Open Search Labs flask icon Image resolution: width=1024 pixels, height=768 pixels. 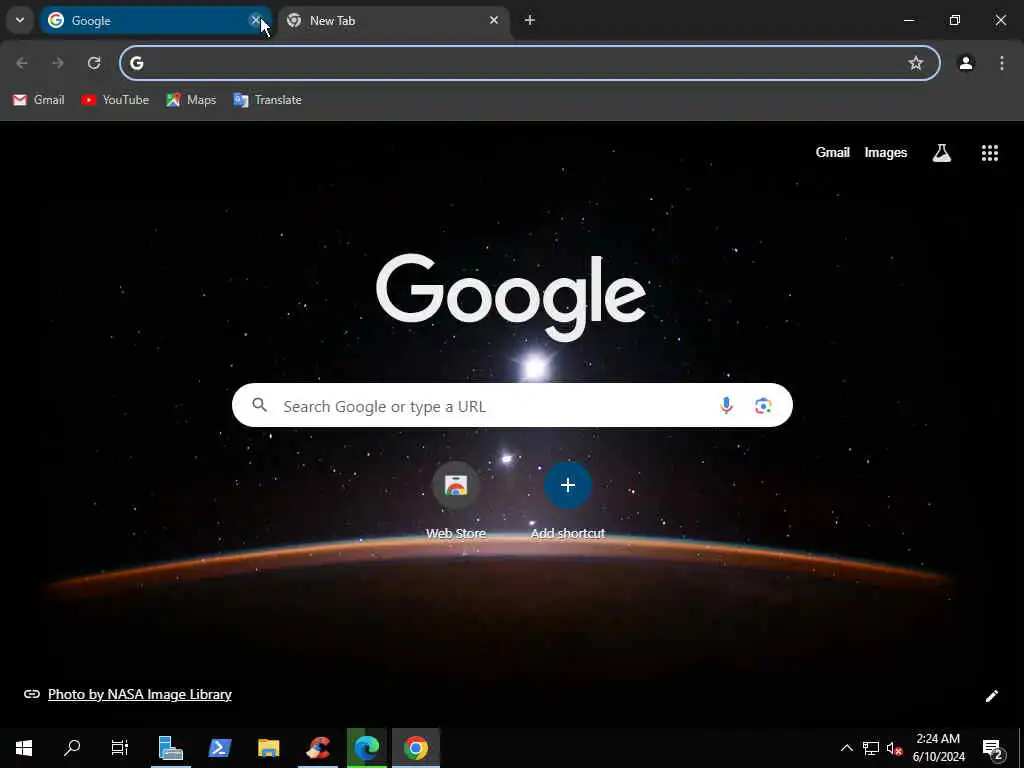tap(941, 153)
